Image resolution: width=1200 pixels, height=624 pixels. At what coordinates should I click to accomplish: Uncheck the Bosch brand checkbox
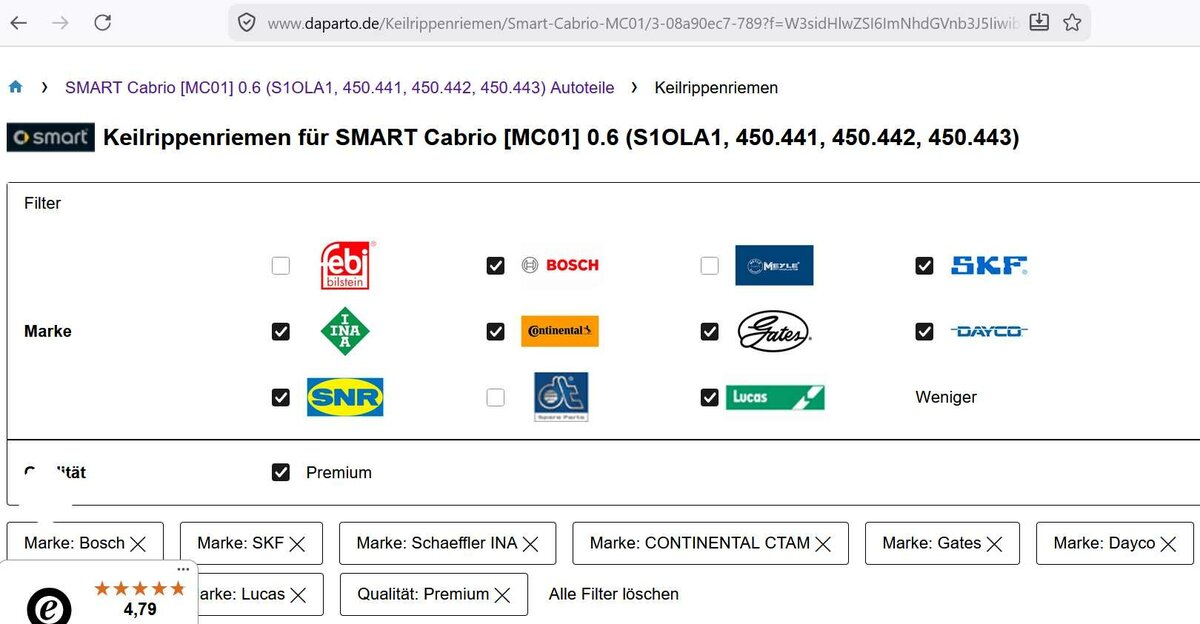[x=495, y=266]
